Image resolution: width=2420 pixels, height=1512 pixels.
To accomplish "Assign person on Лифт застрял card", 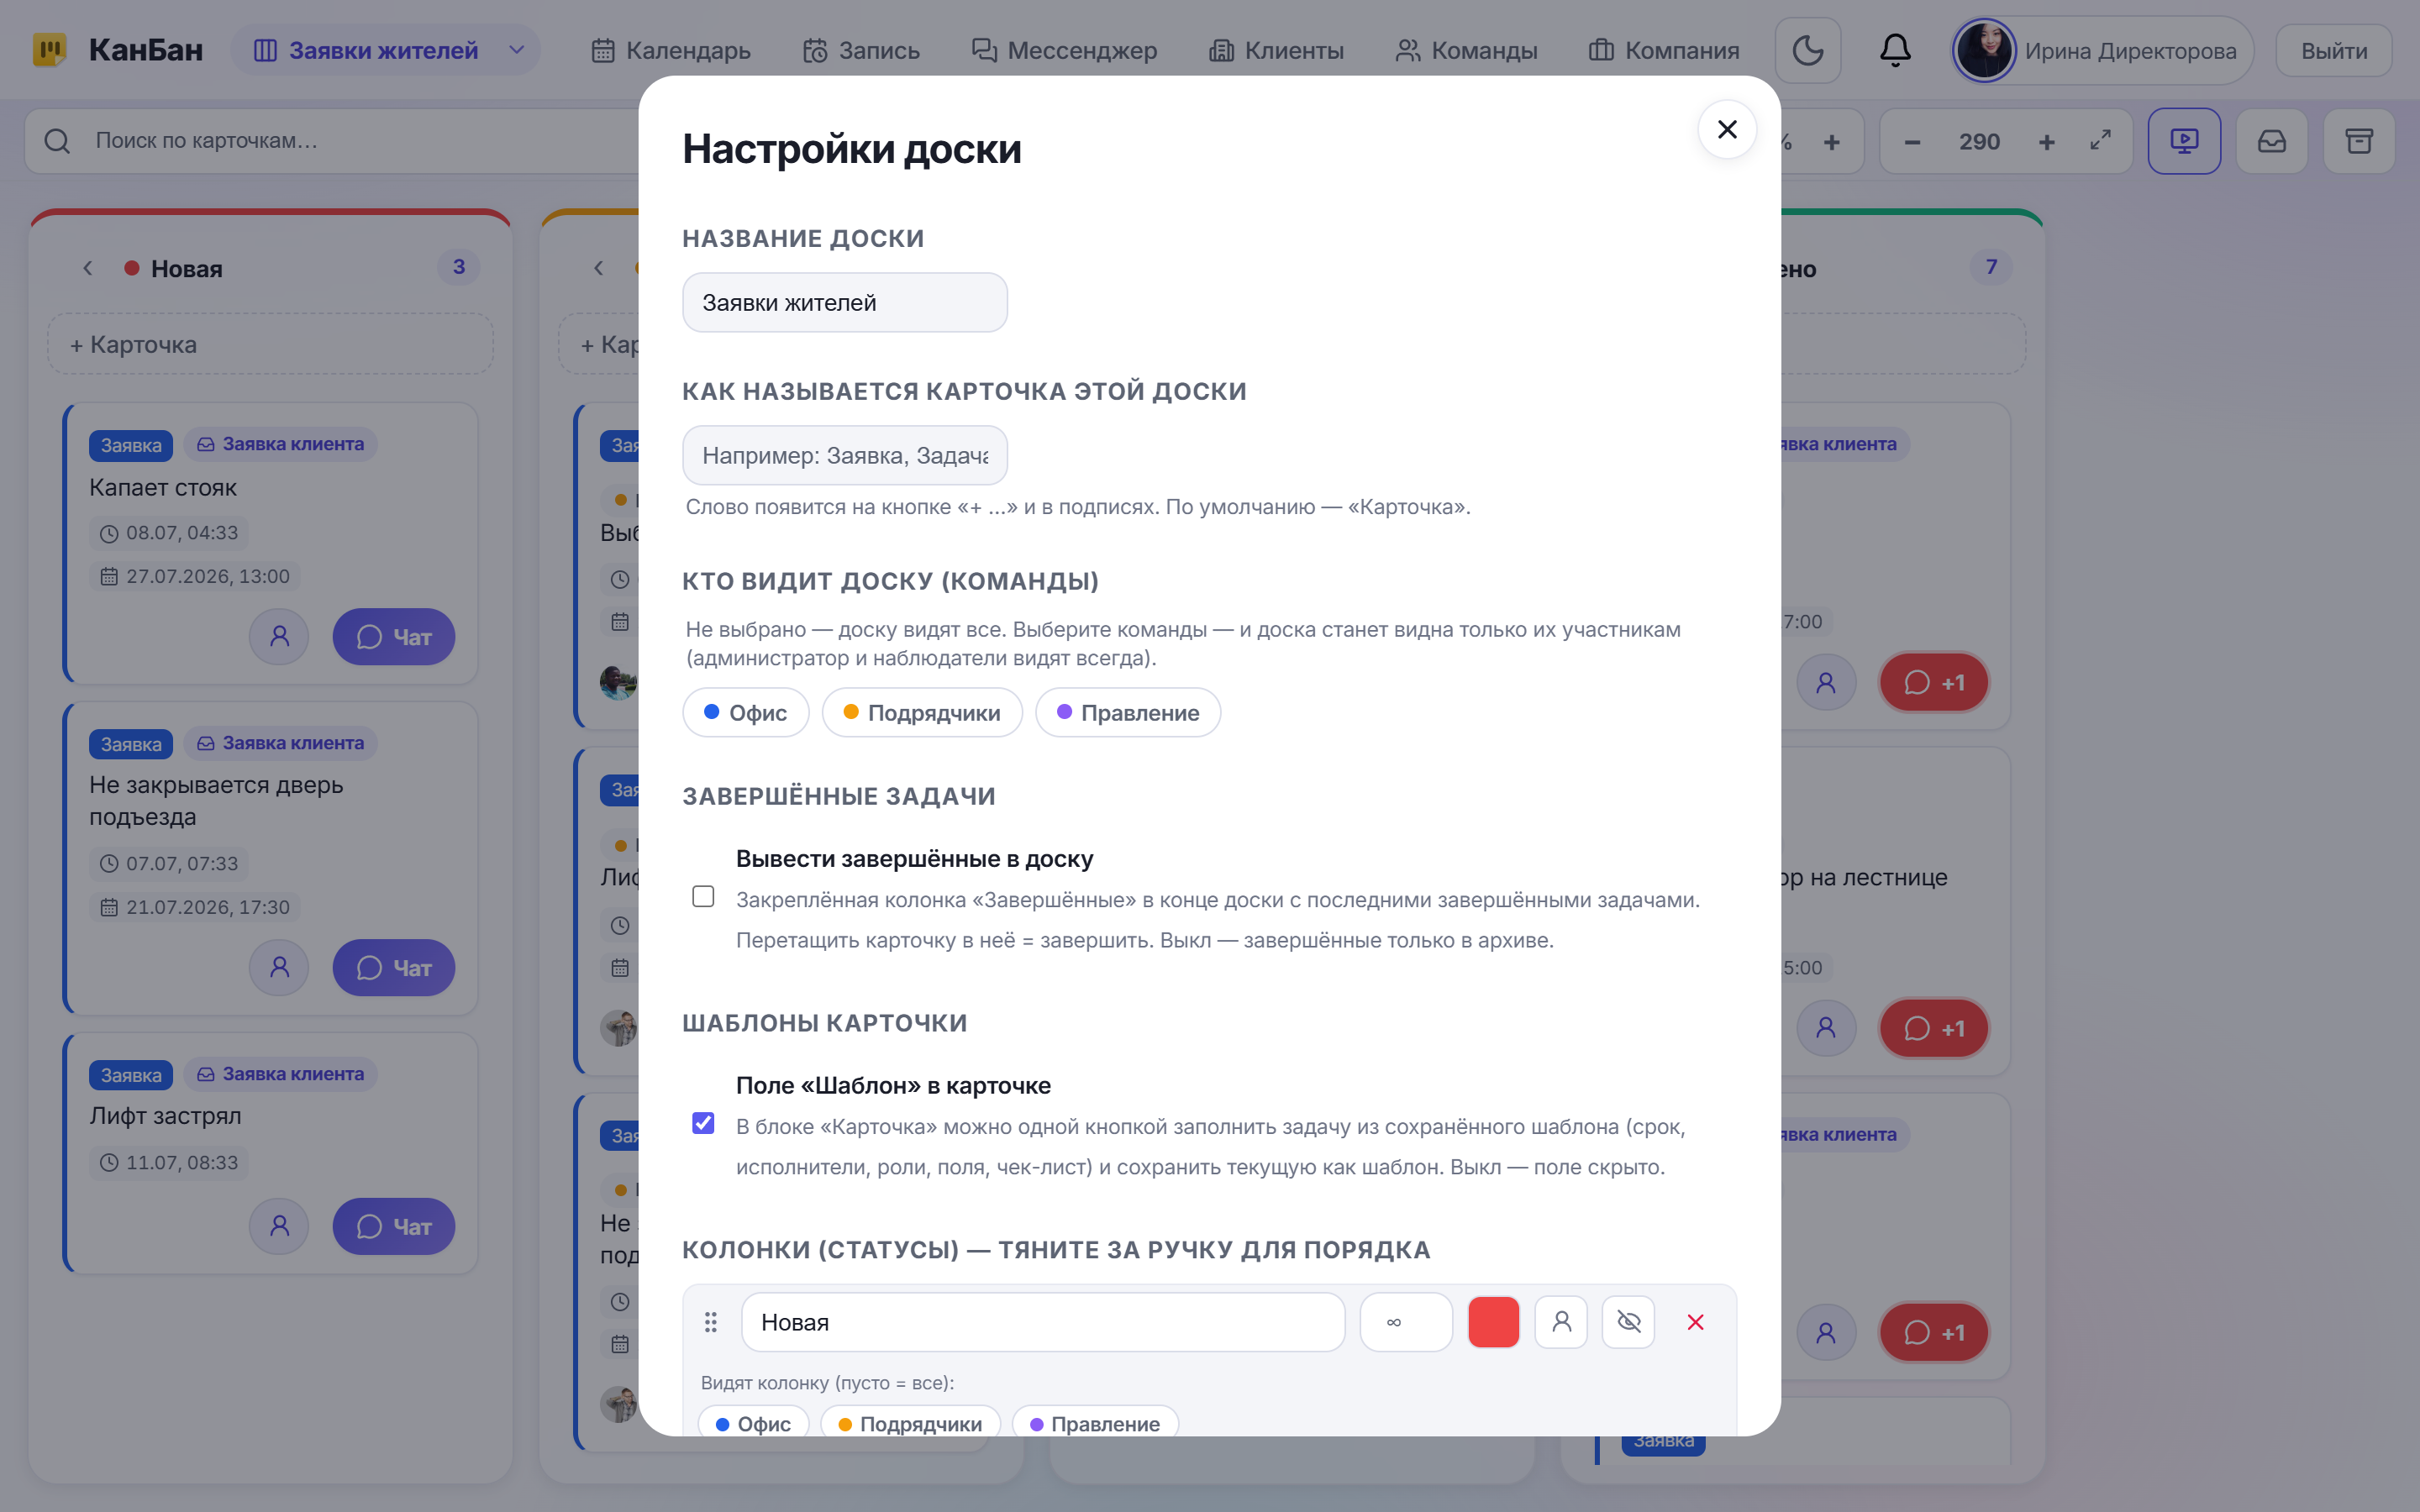I will click(279, 1227).
